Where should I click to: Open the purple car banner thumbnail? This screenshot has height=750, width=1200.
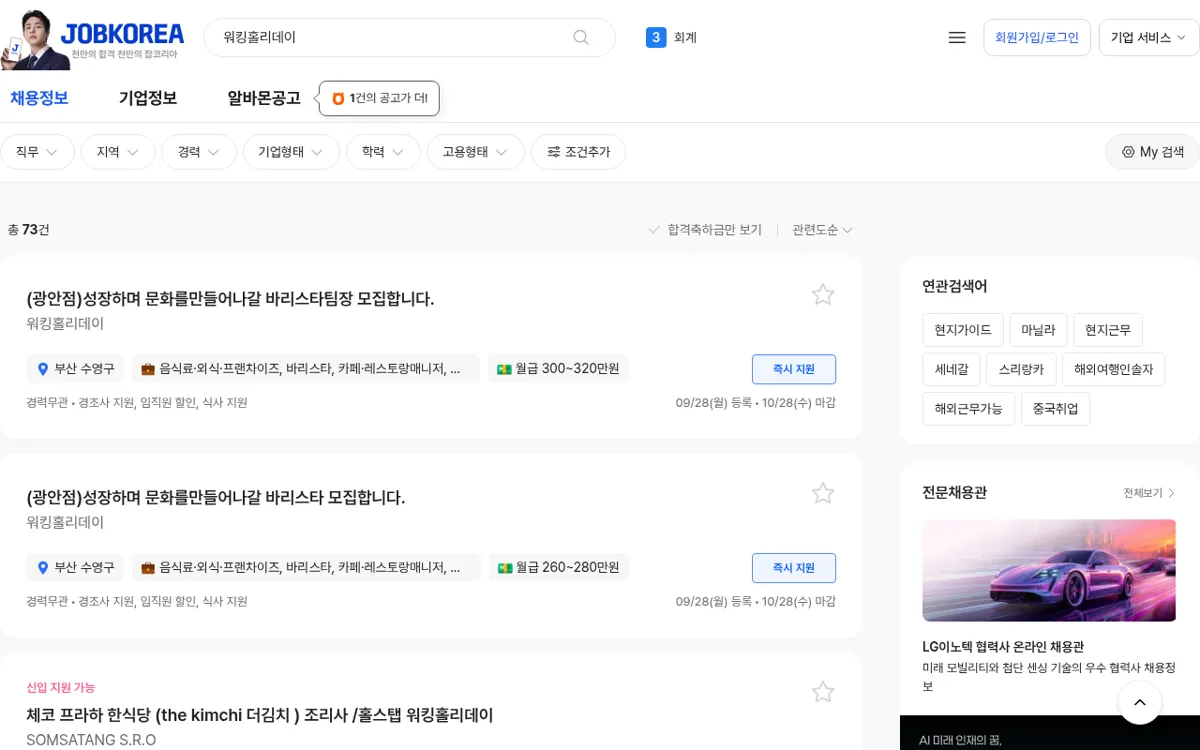click(x=1049, y=570)
